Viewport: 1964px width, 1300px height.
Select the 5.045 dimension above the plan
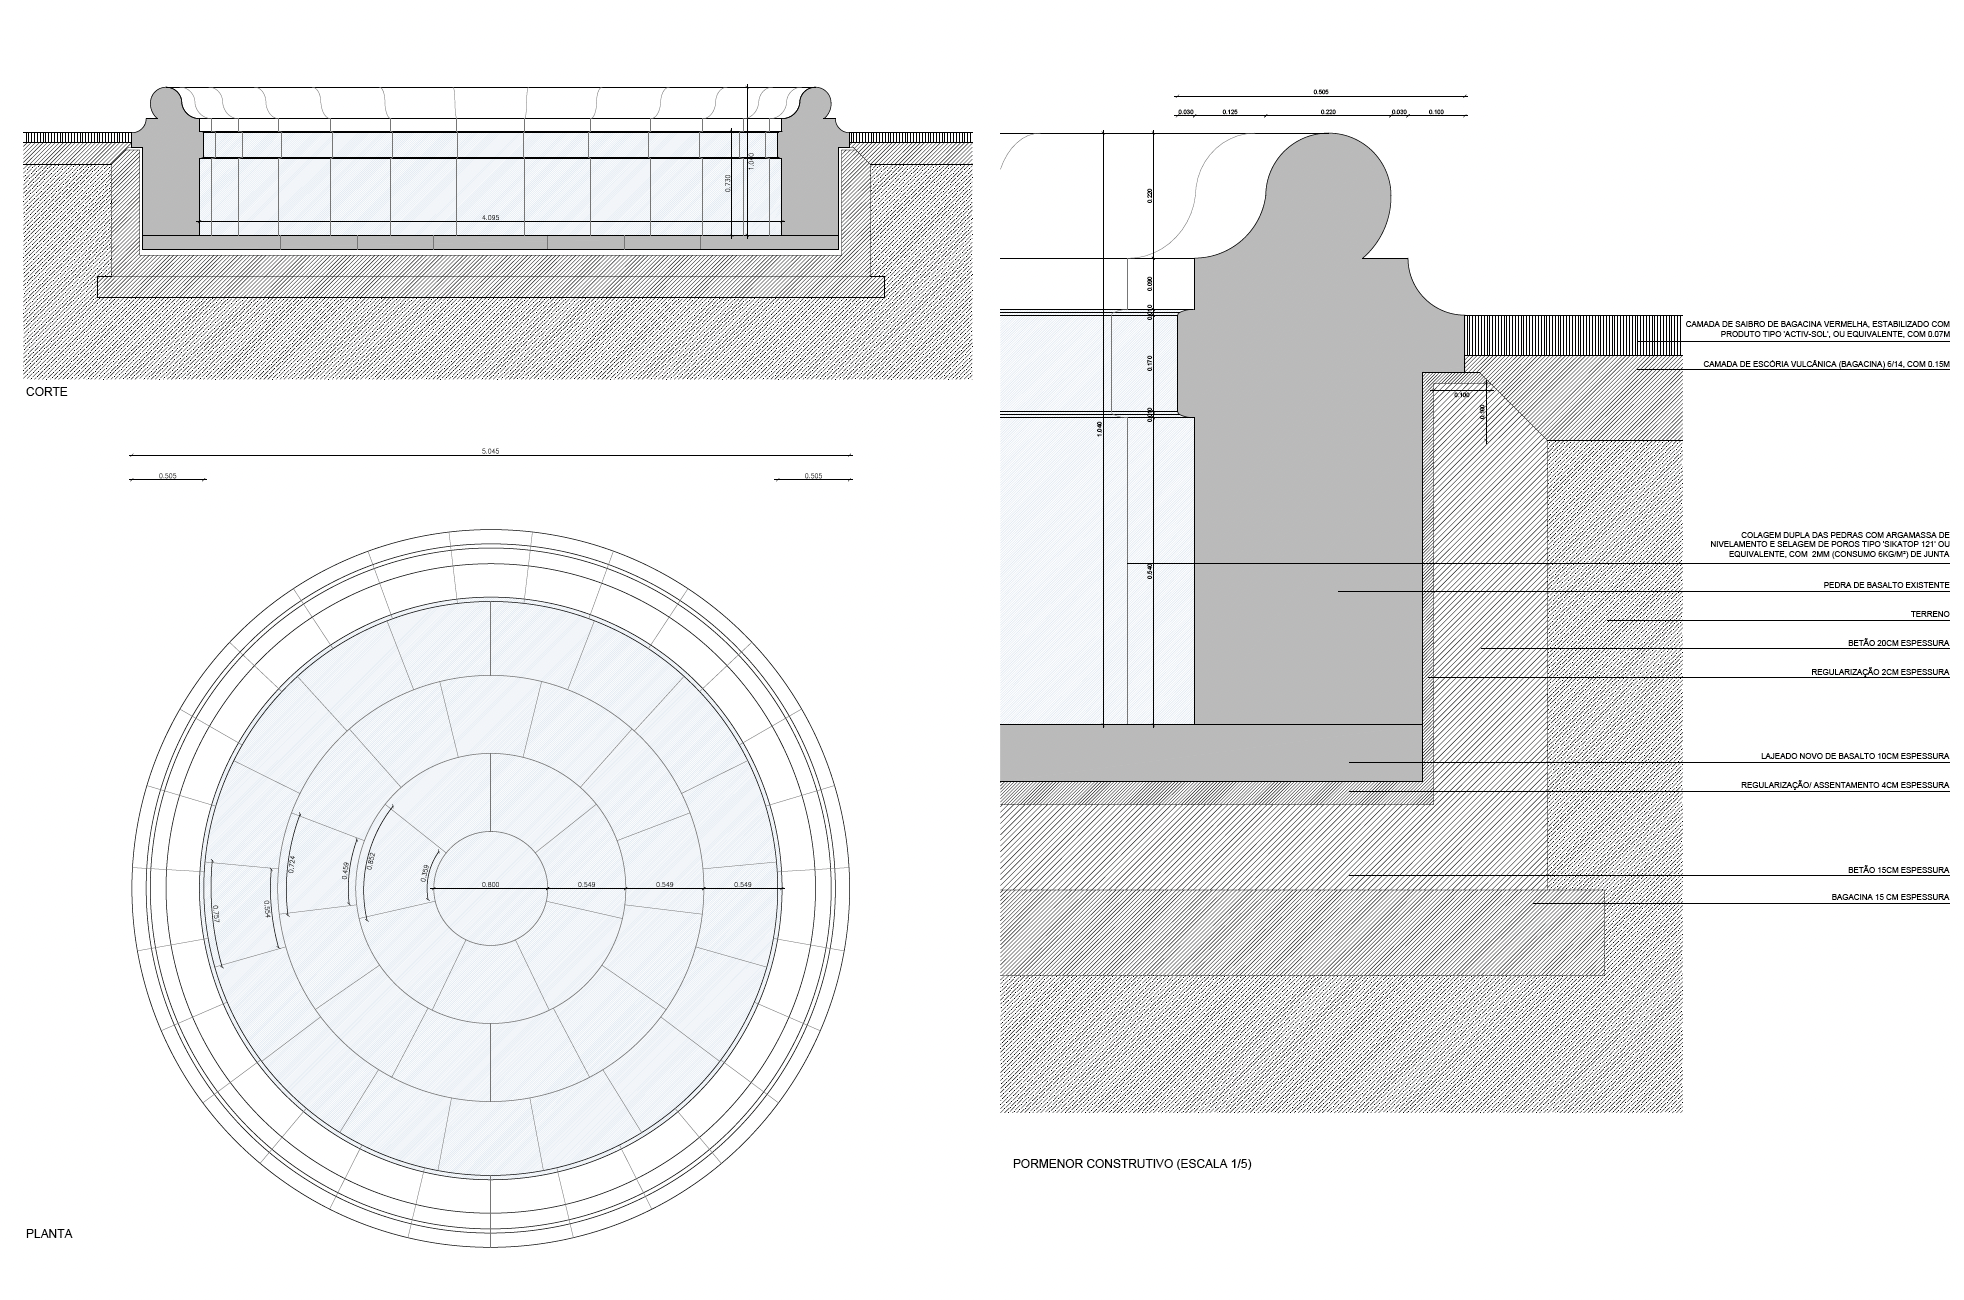point(490,451)
